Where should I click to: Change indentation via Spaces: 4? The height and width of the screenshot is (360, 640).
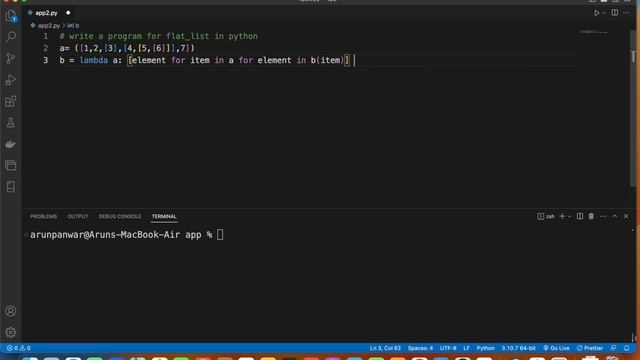click(x=420, y=348)
